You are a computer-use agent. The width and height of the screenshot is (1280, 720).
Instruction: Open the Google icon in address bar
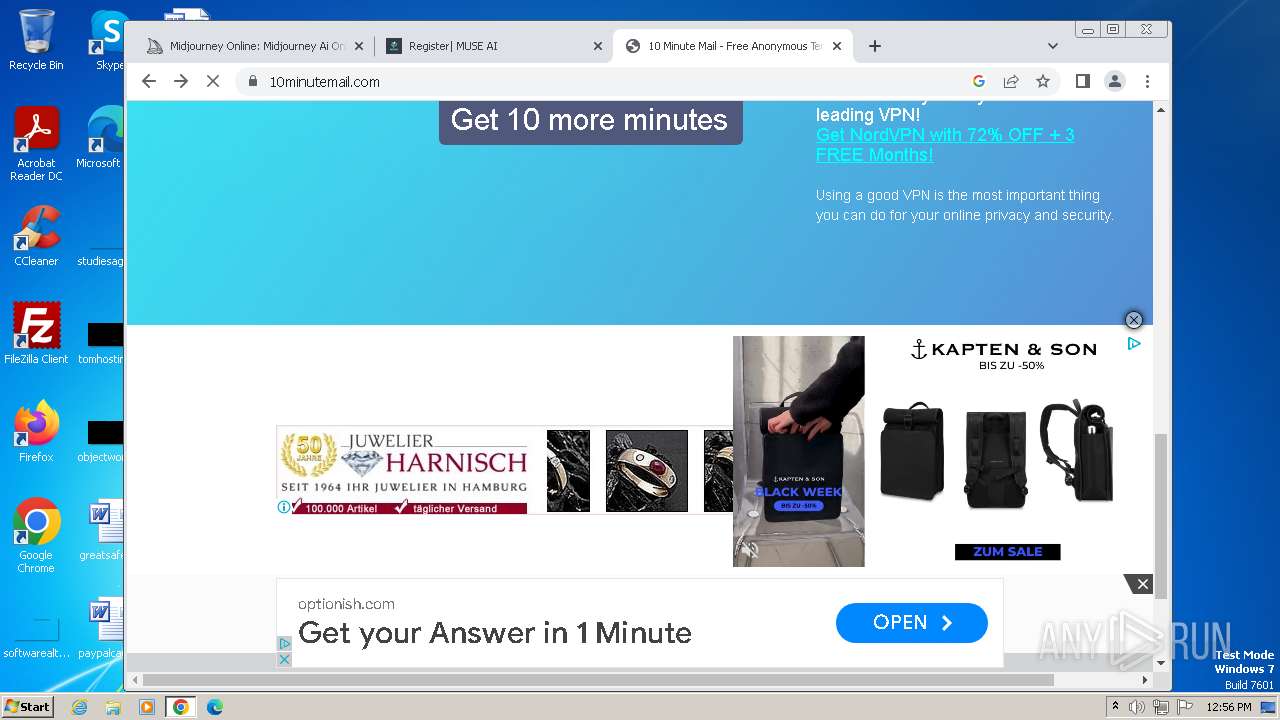[979, 81]
